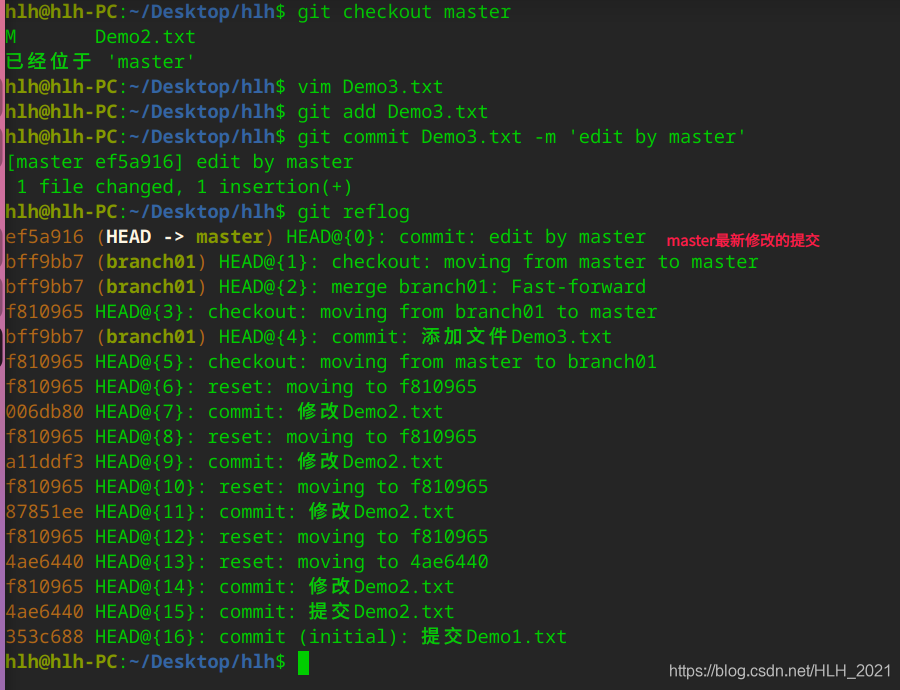Viewport: 900px width, 690px height.
Task: Click the blog.csdn.net watermark link
Action: pyautogui.click(x=780, y=671)
